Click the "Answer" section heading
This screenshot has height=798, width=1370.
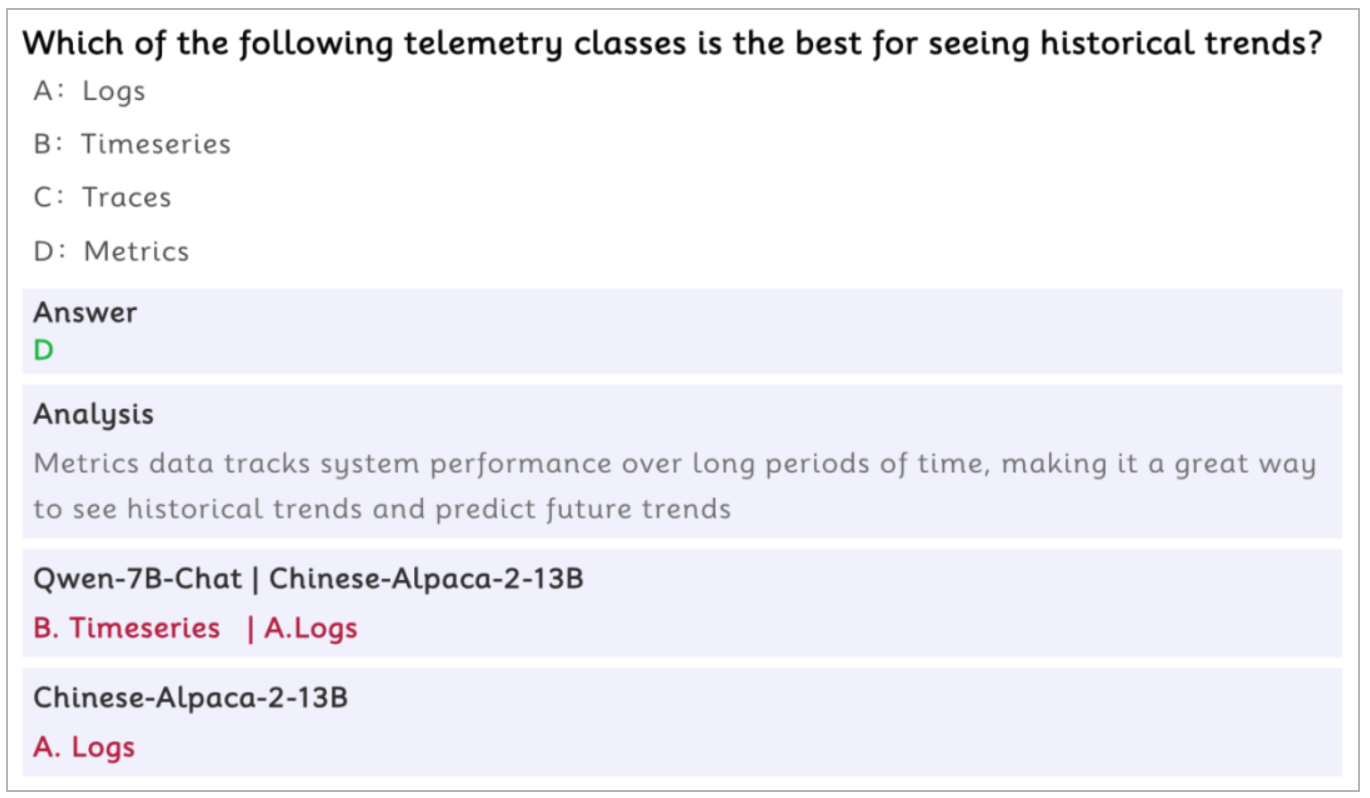(x=85, y=312)
